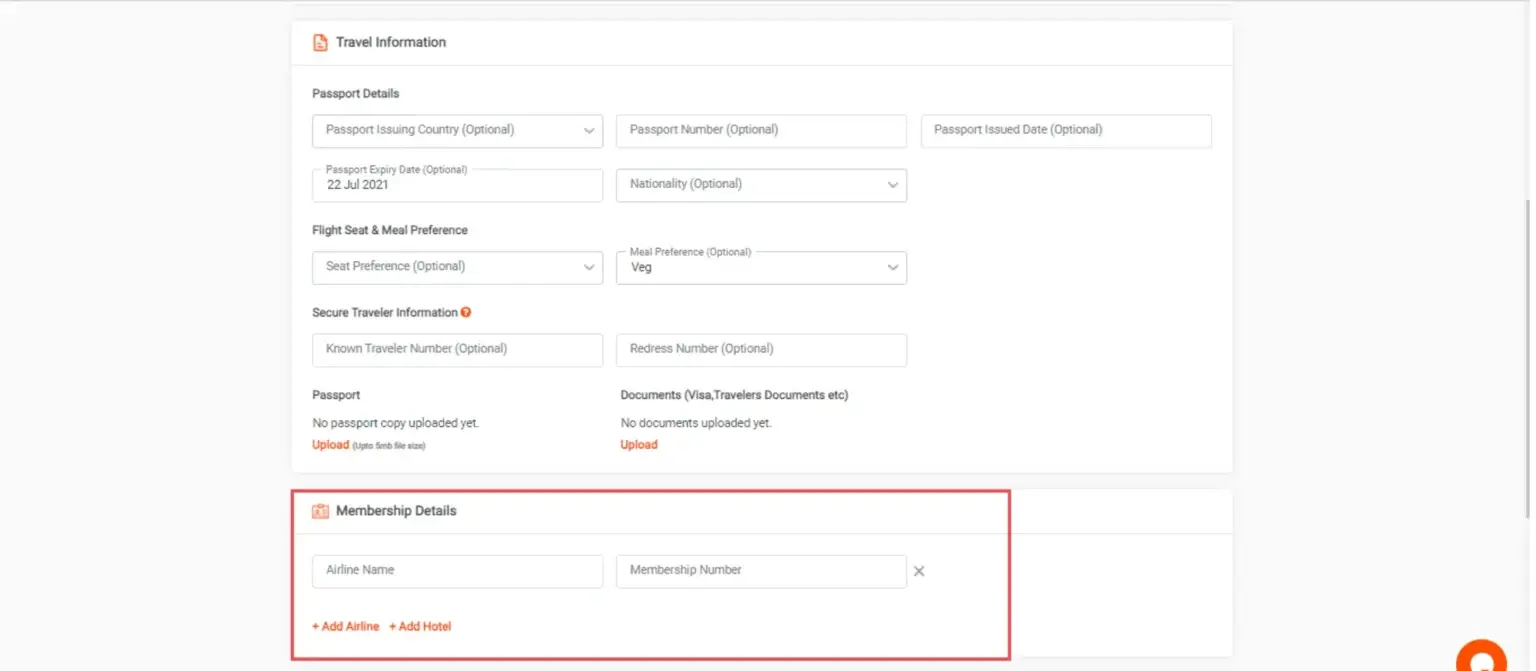
Task: Click into the Redress Number field
Action: coord(761,350)
